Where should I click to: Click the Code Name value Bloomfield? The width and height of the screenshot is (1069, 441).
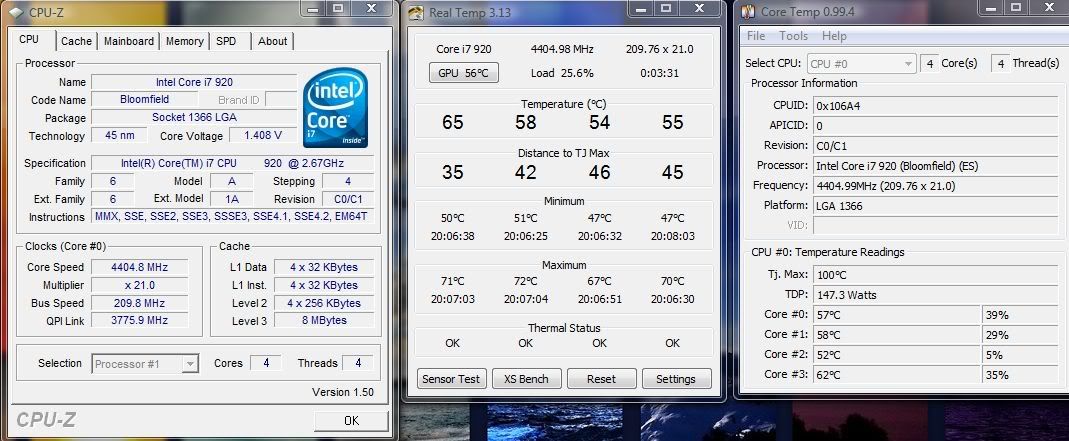(145, 100)
